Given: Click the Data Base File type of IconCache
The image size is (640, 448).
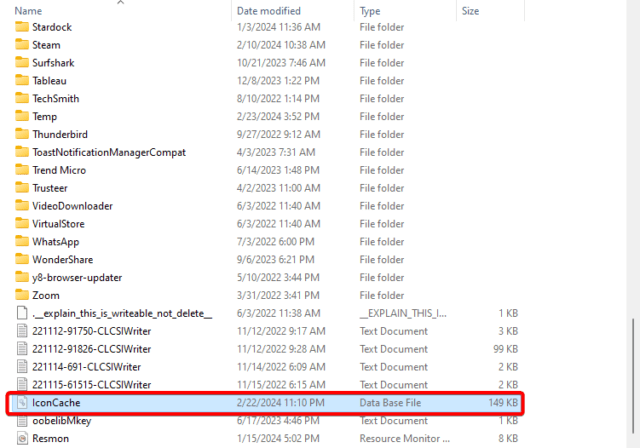Looking at the screenshot, I should point(390,403).
